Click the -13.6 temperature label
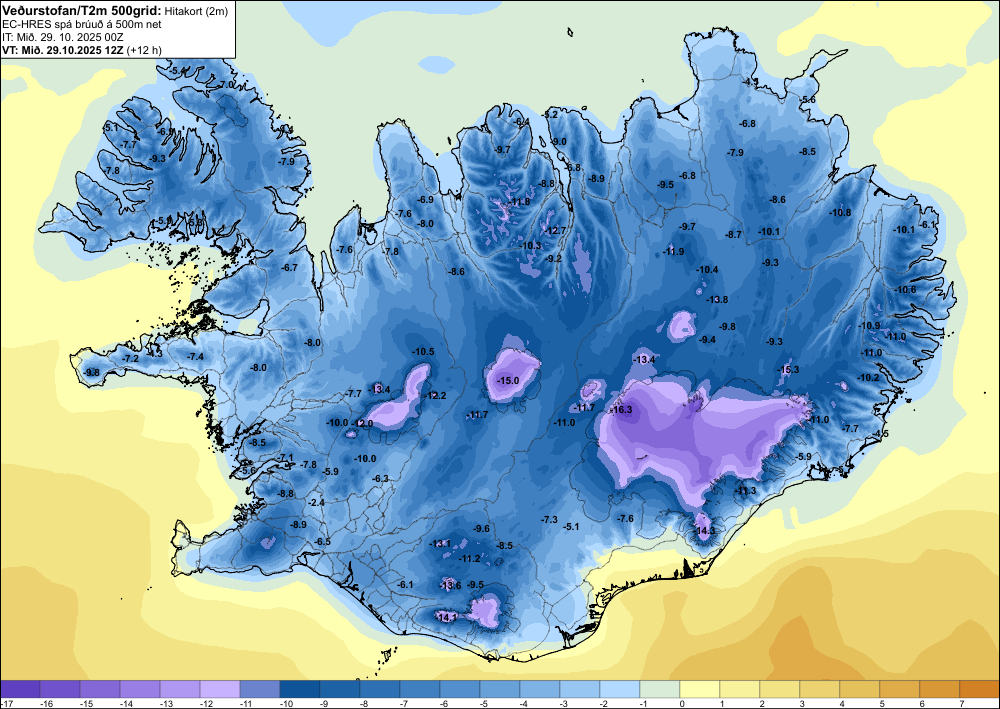This screenshot has height=709, width=1000. point(450,585)
